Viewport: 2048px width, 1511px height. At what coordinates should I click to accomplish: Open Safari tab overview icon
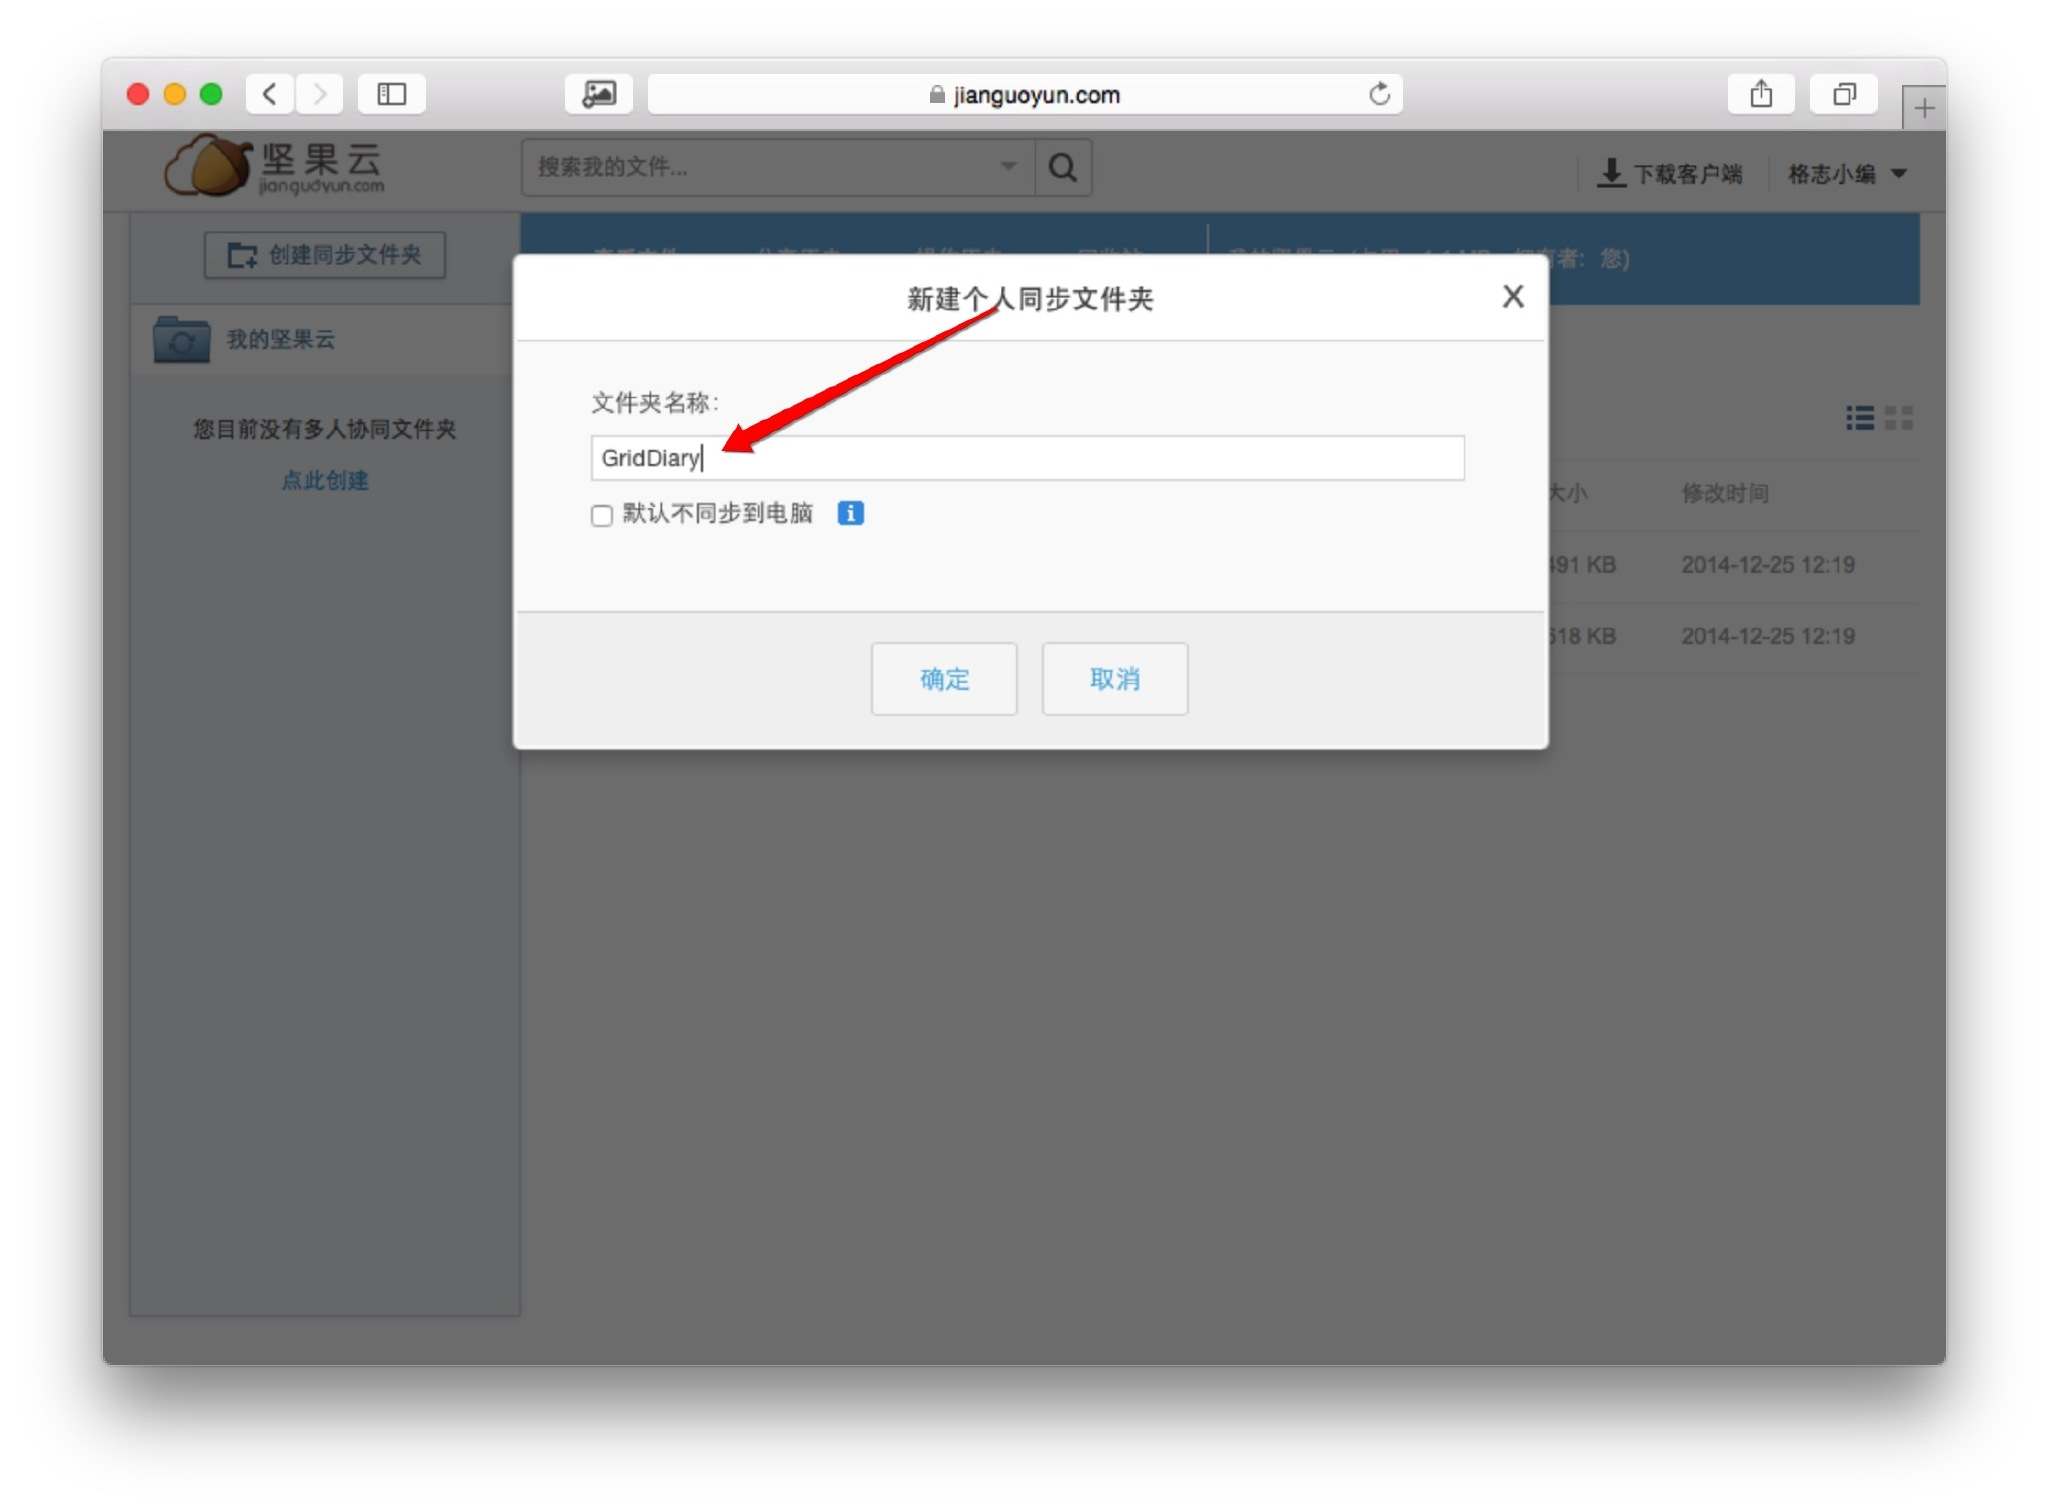pyautogui.click(x=1843, y=94)
